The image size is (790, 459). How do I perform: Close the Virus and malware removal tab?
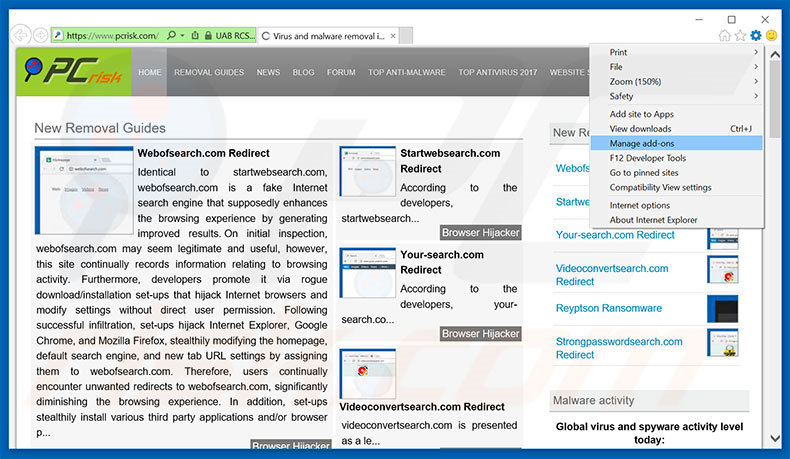pos(393,36)
